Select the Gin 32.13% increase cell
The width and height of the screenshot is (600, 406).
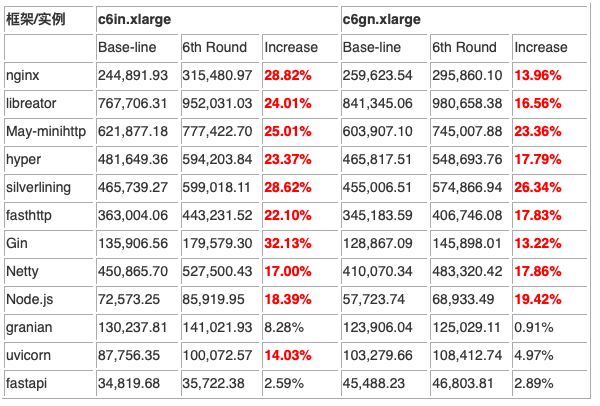pos(289,243)
